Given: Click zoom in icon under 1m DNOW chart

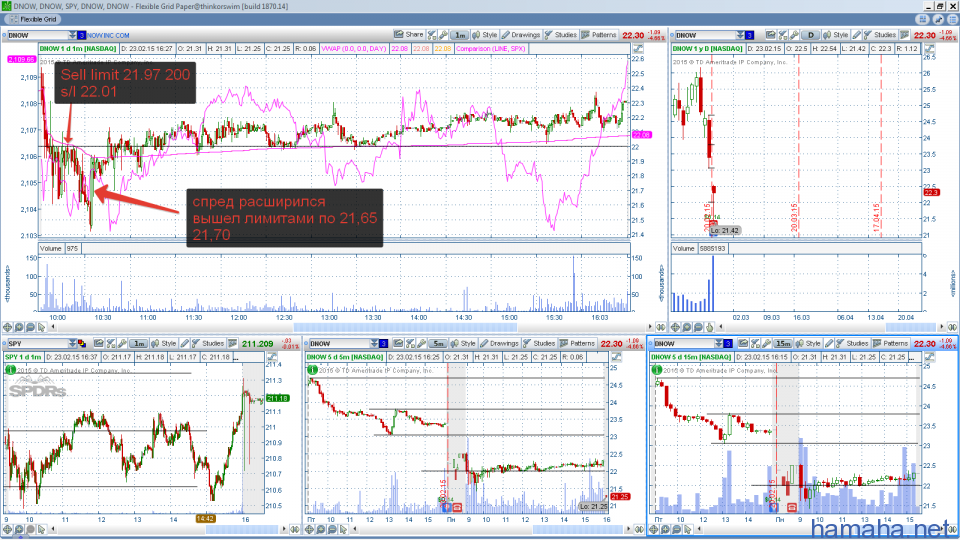Looking at the screenshot, I should (19, 327).
